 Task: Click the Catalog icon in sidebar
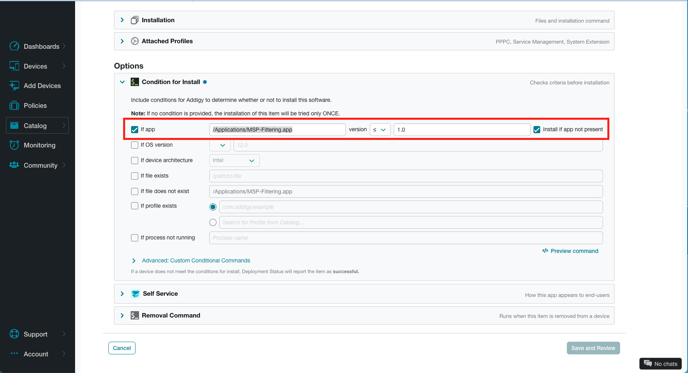tap(14, 126)
